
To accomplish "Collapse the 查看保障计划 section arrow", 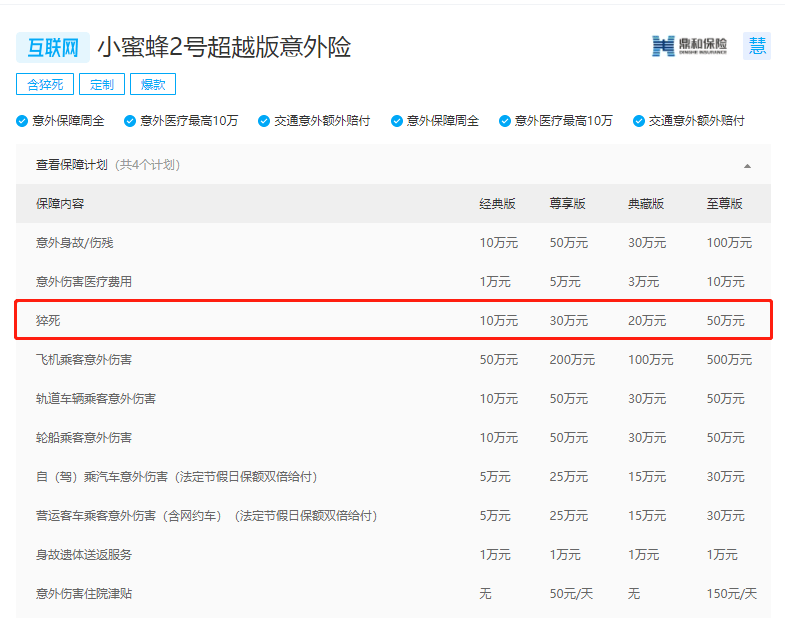I will 747,166.
